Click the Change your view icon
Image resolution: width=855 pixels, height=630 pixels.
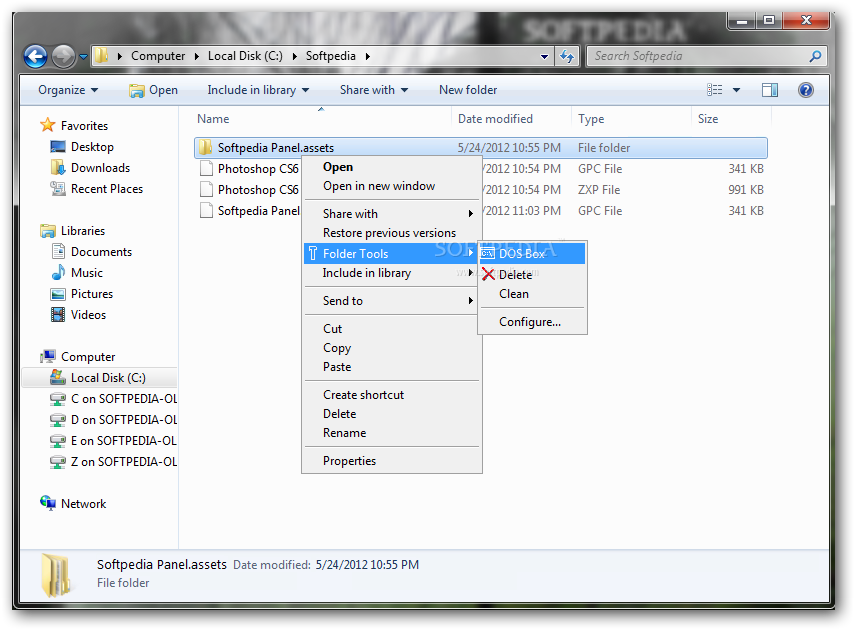click(x=714, y=90)
